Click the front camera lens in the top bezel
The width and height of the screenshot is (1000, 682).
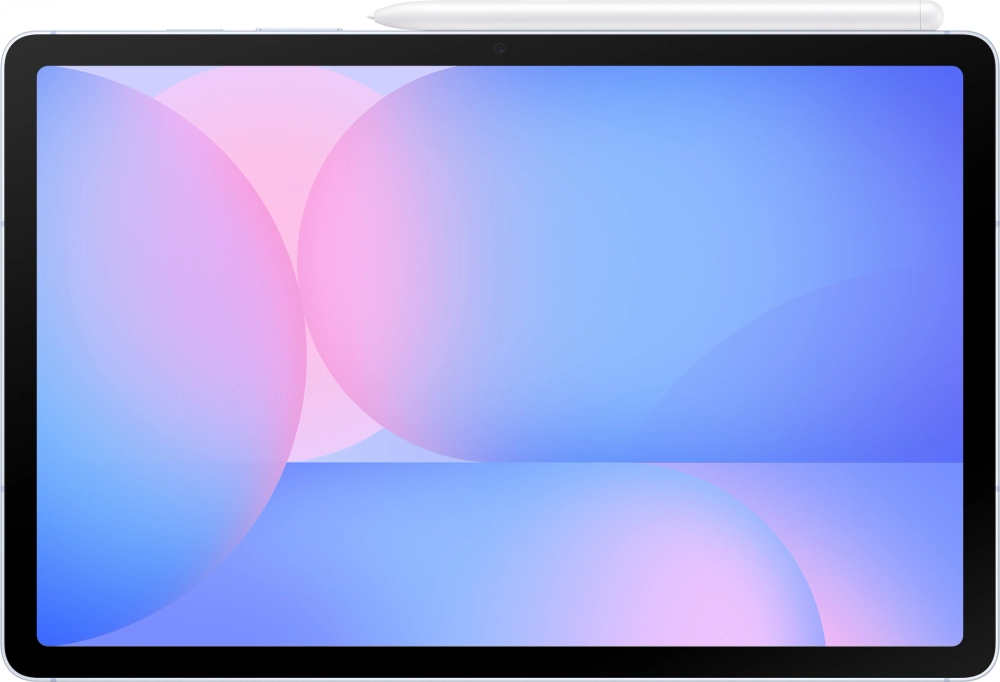coord(500,48)
